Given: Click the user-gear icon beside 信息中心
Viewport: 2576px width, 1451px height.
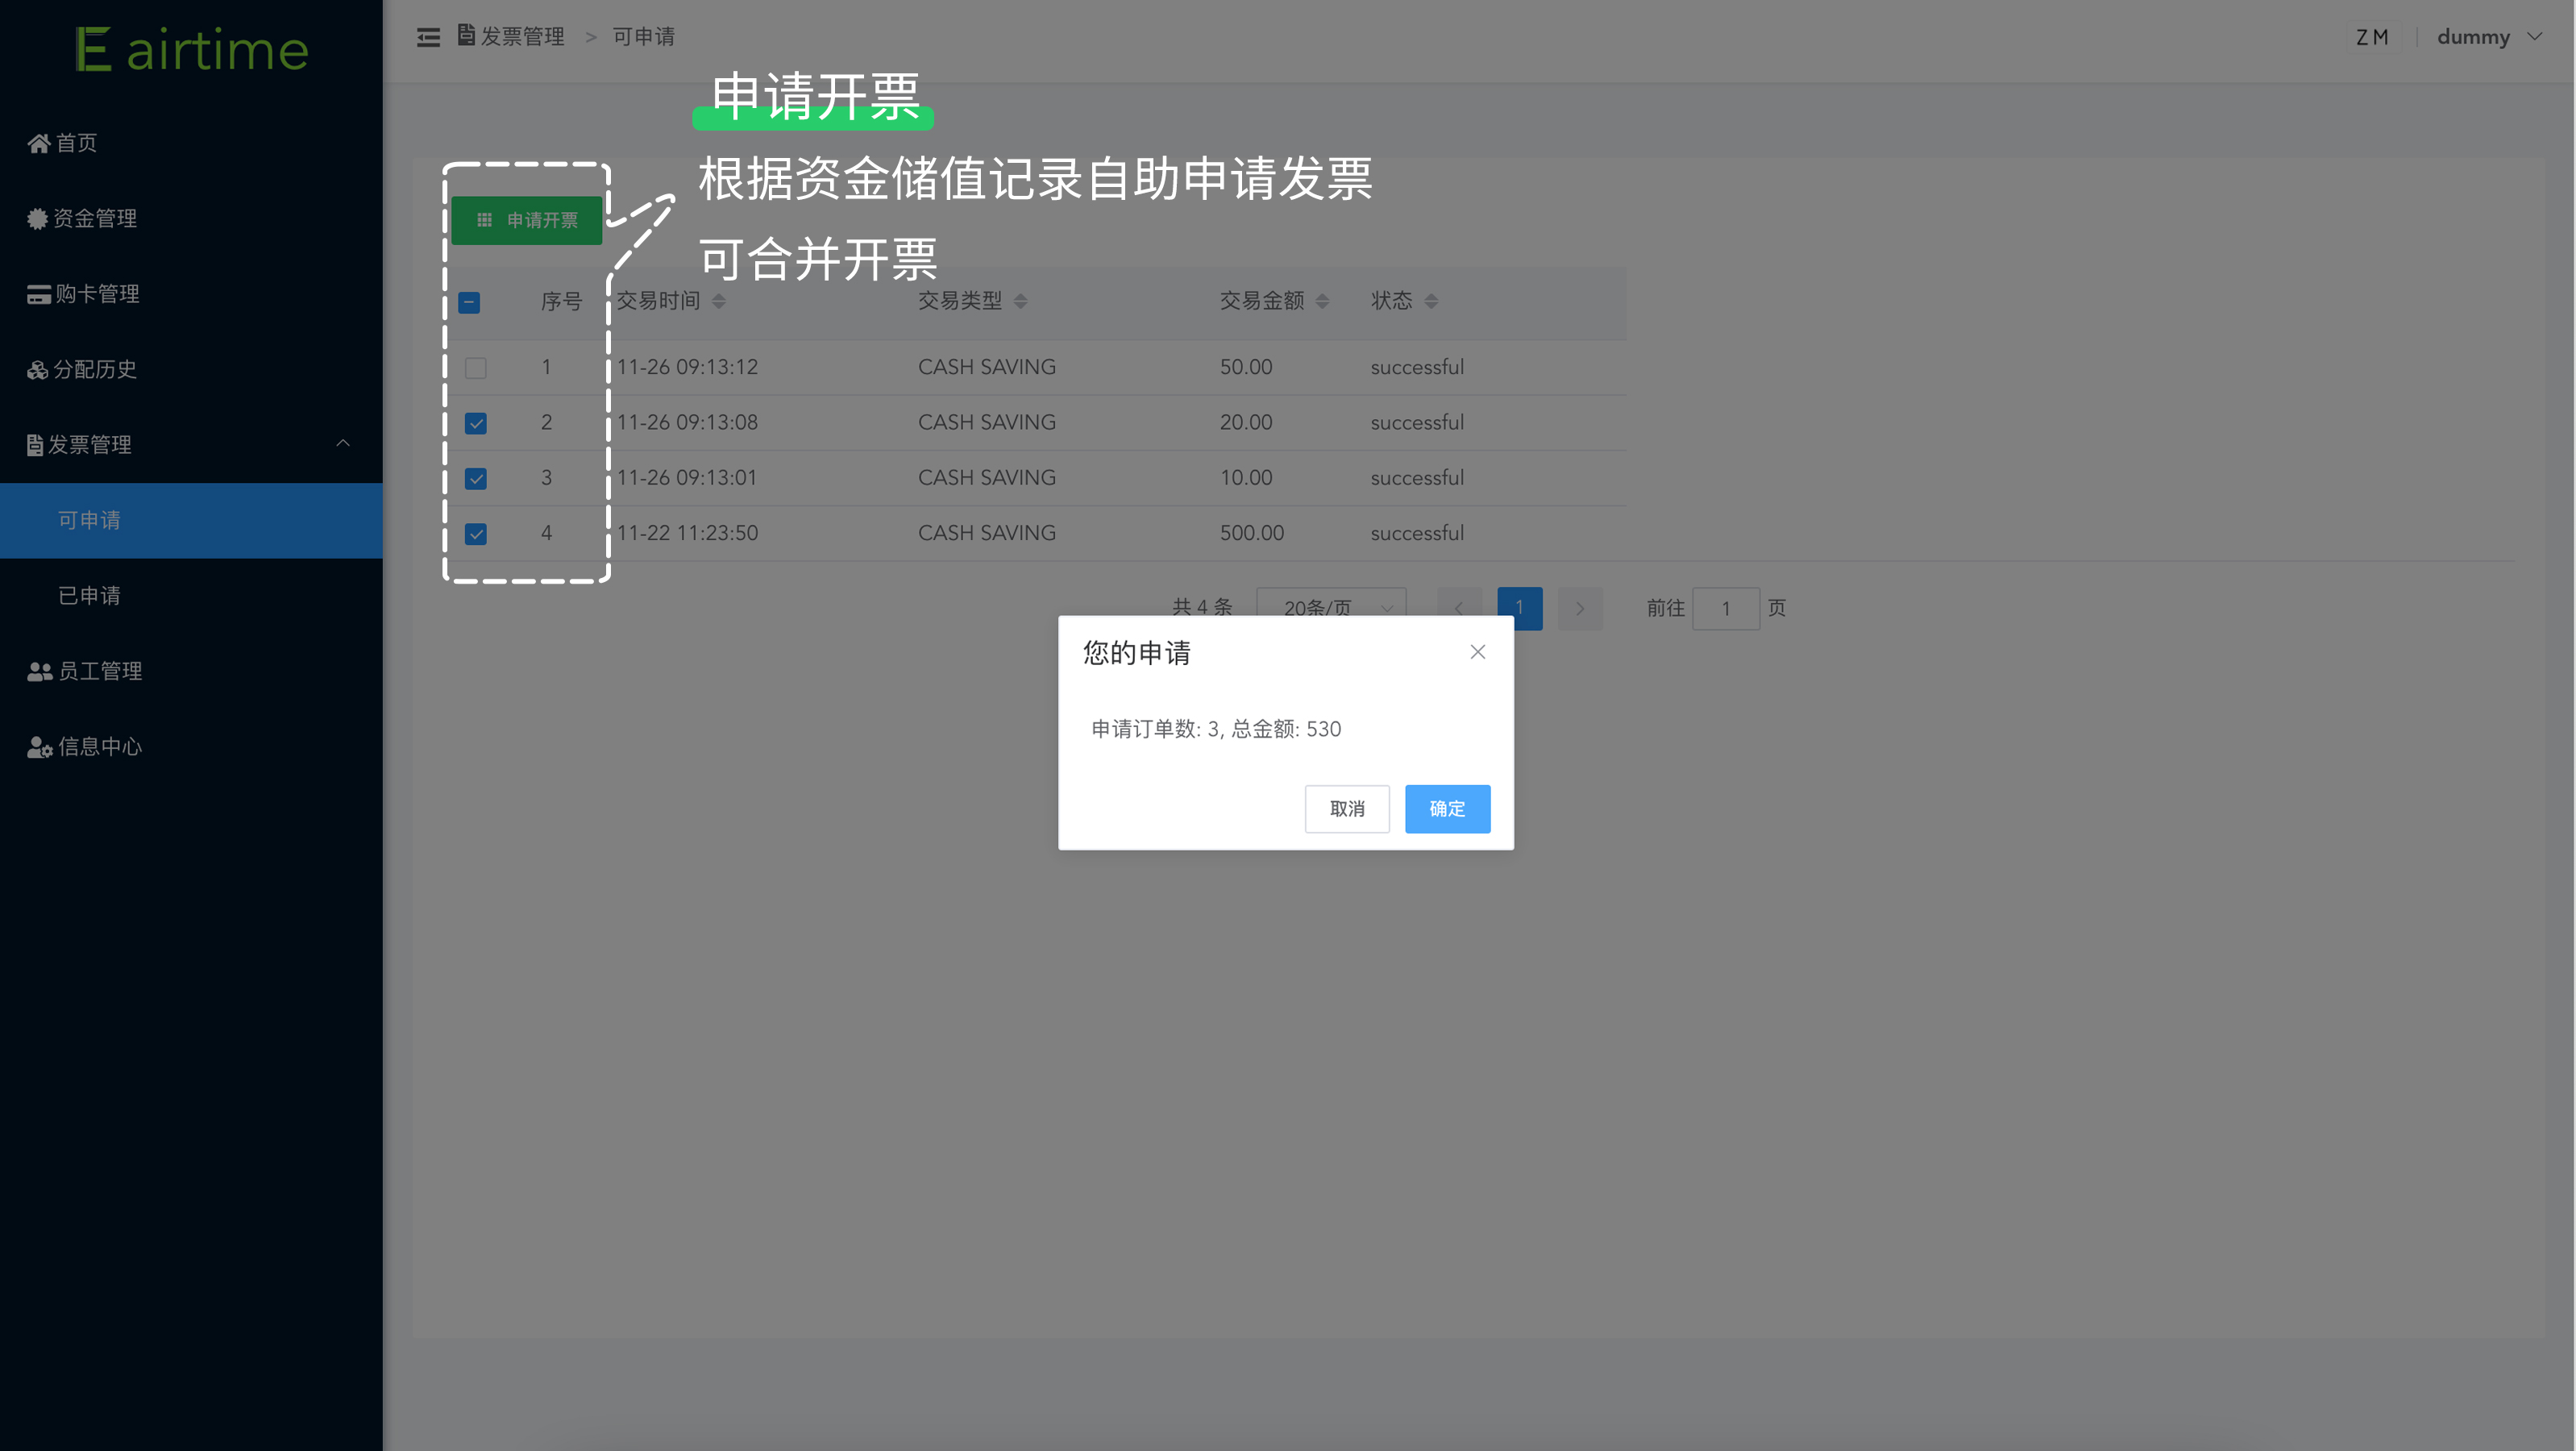Looking at the screenshot, I should 40,747.
